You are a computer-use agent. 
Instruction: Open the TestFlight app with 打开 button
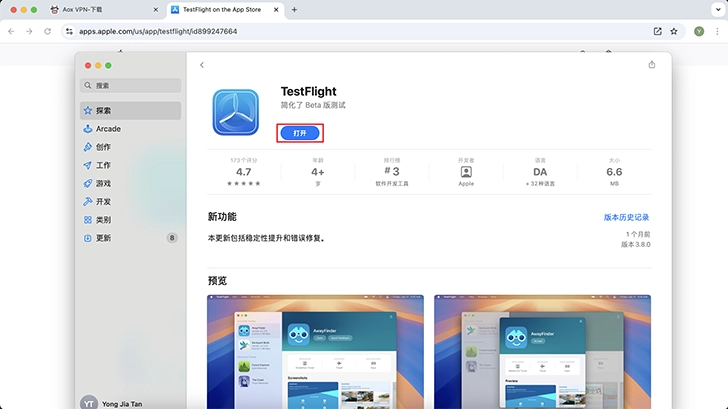point(300,133)
